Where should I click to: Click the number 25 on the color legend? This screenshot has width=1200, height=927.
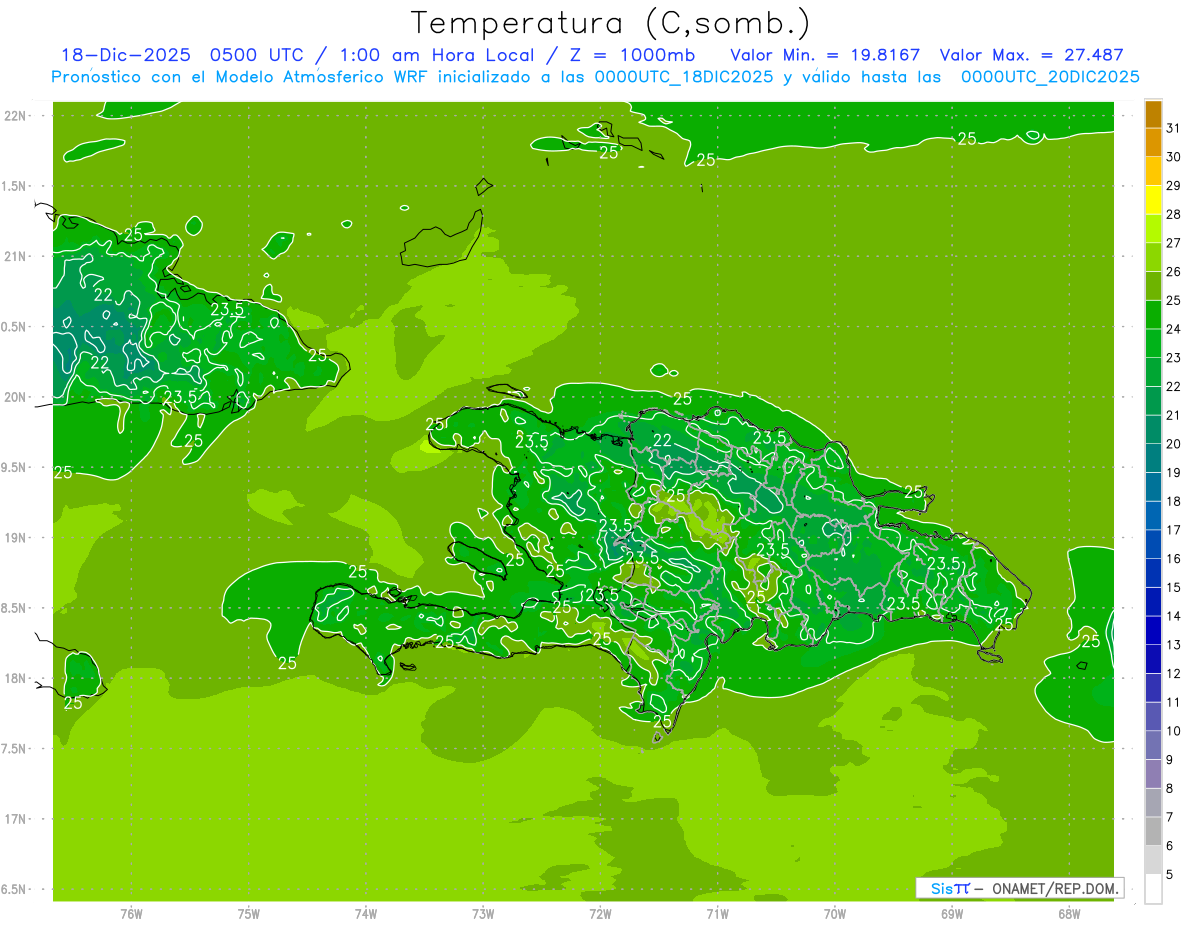coord(1174,300)
